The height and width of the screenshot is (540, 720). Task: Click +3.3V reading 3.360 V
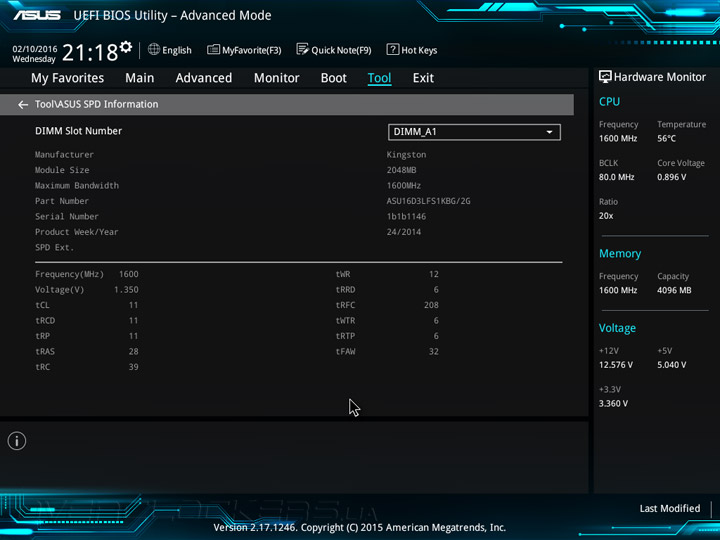(x=613, y=403)
